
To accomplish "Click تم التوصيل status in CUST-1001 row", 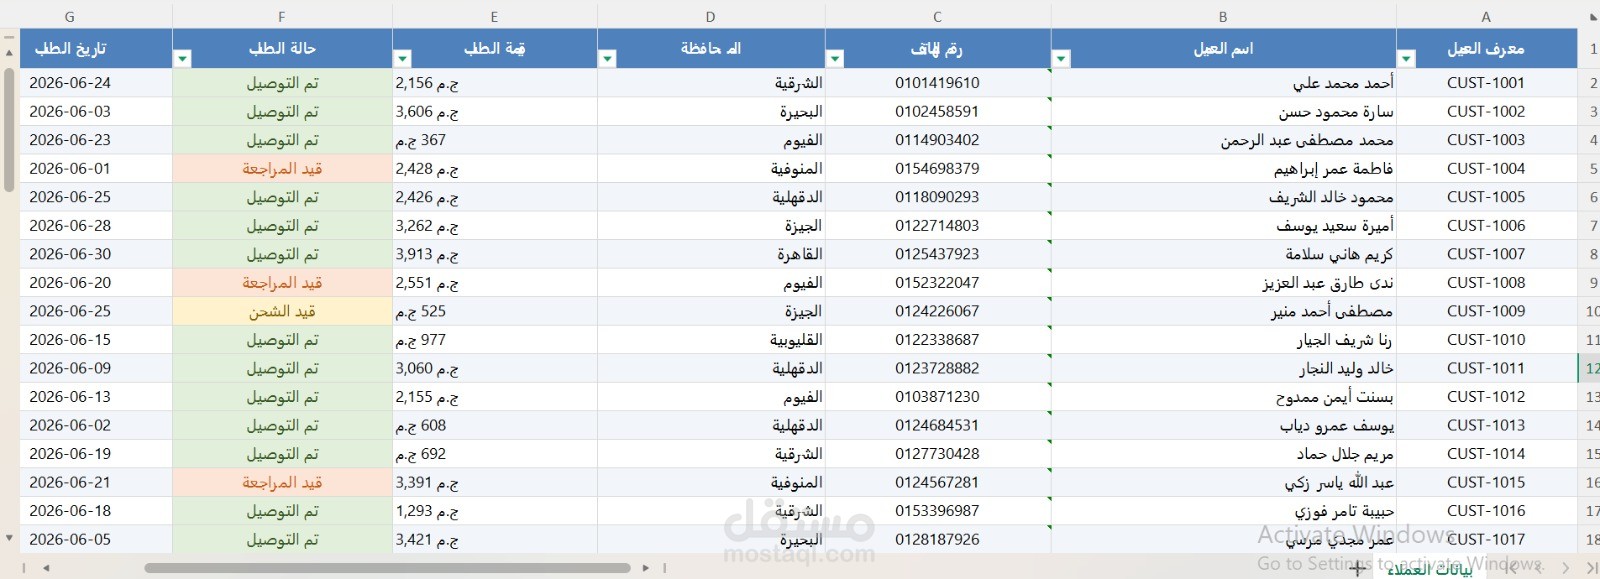I will [x=282, y=83].
